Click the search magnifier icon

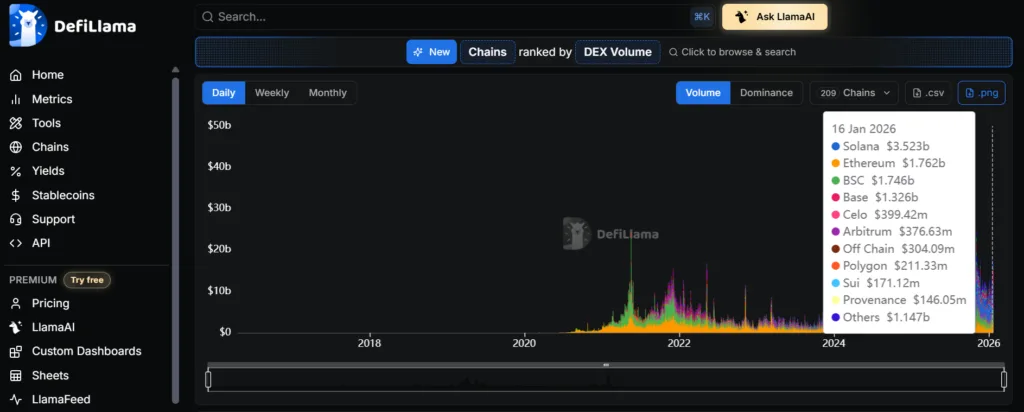tap(208, 17)
